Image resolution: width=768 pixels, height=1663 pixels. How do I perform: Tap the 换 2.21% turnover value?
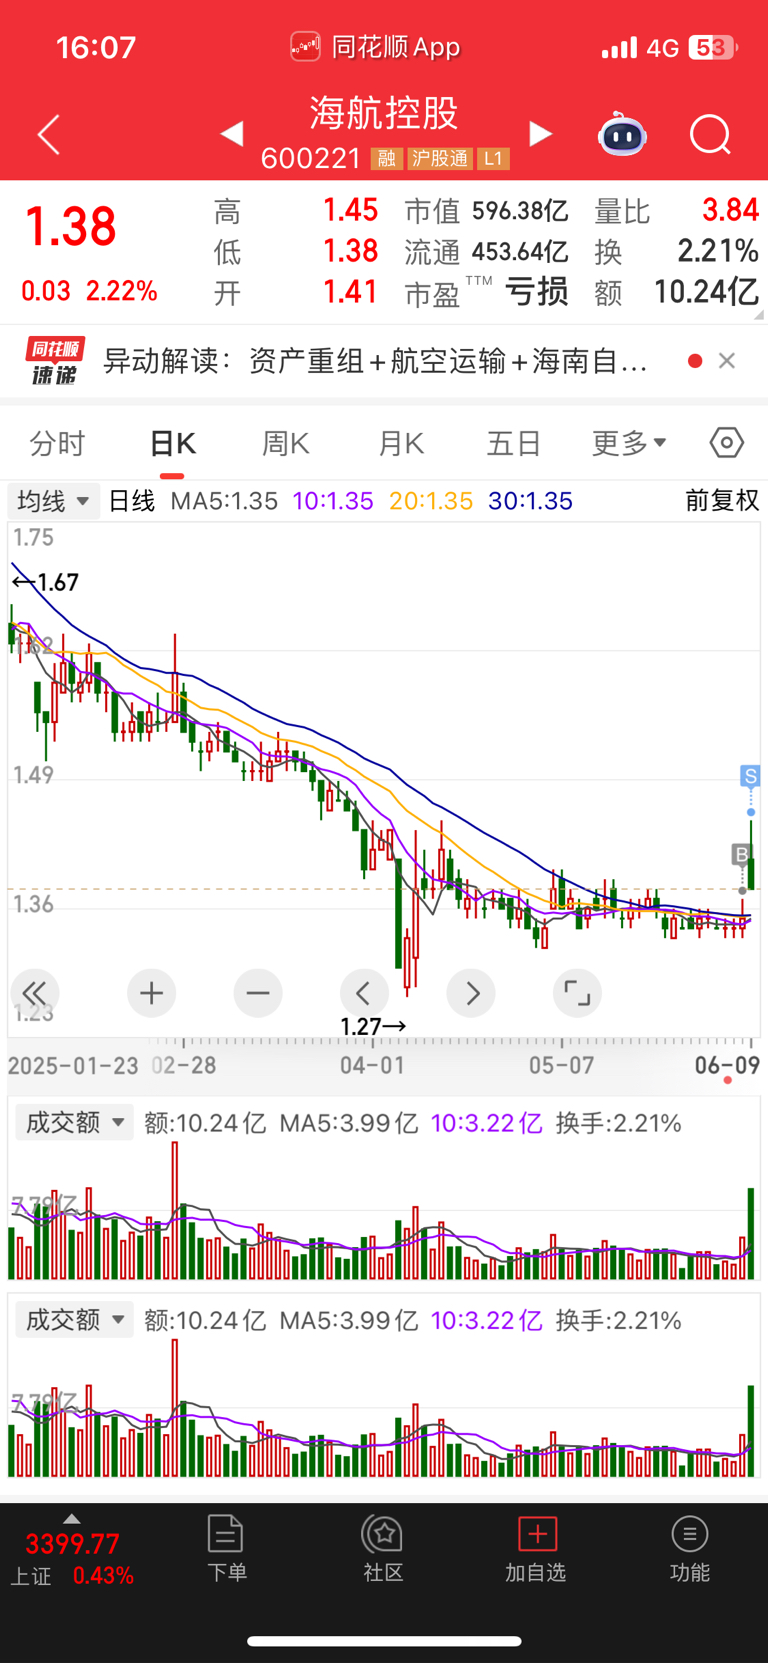coord(718,251)
